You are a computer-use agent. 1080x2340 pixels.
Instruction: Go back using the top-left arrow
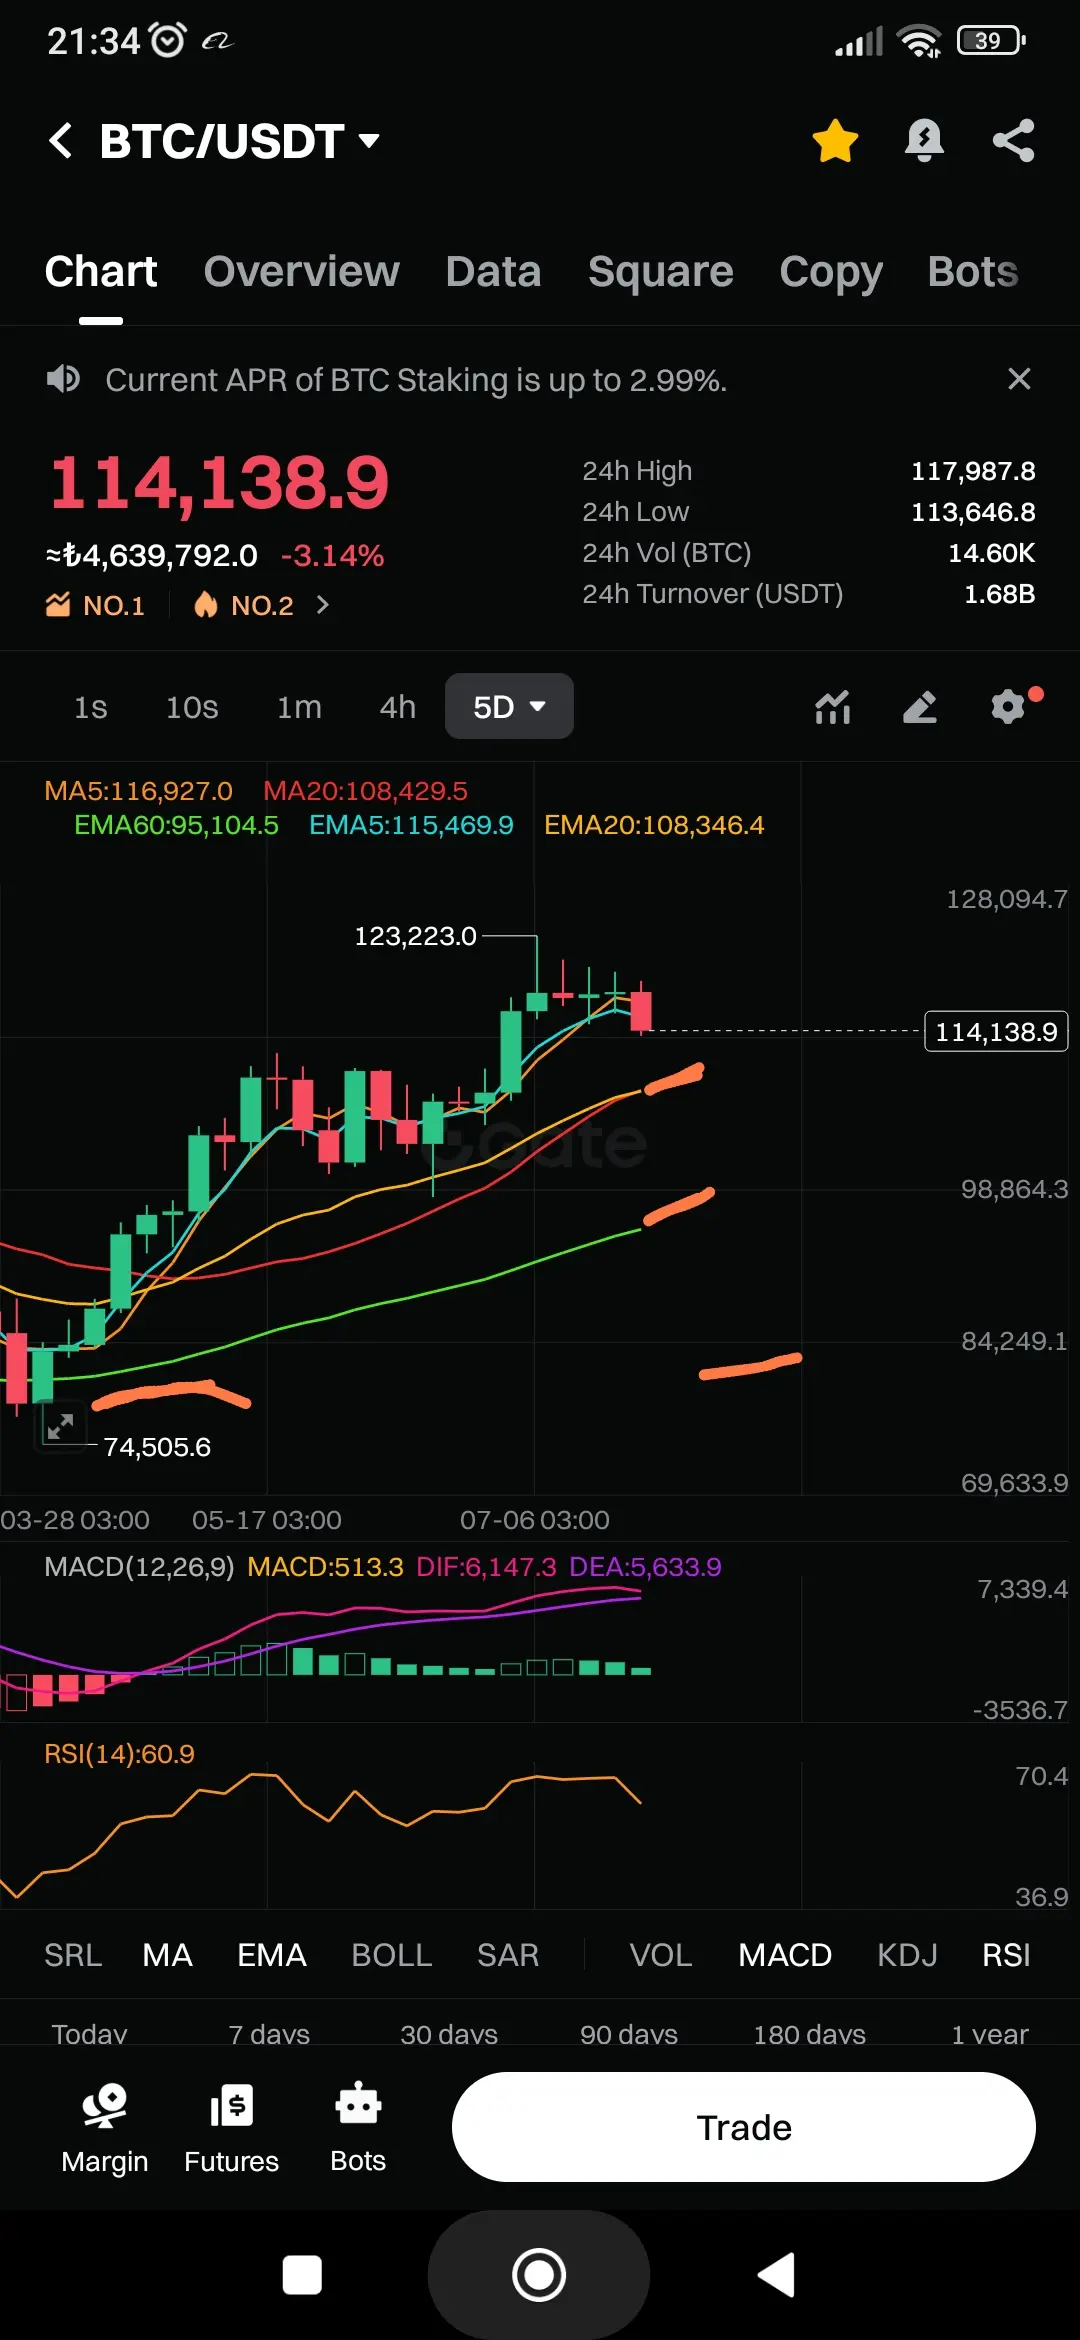[60, 140]
